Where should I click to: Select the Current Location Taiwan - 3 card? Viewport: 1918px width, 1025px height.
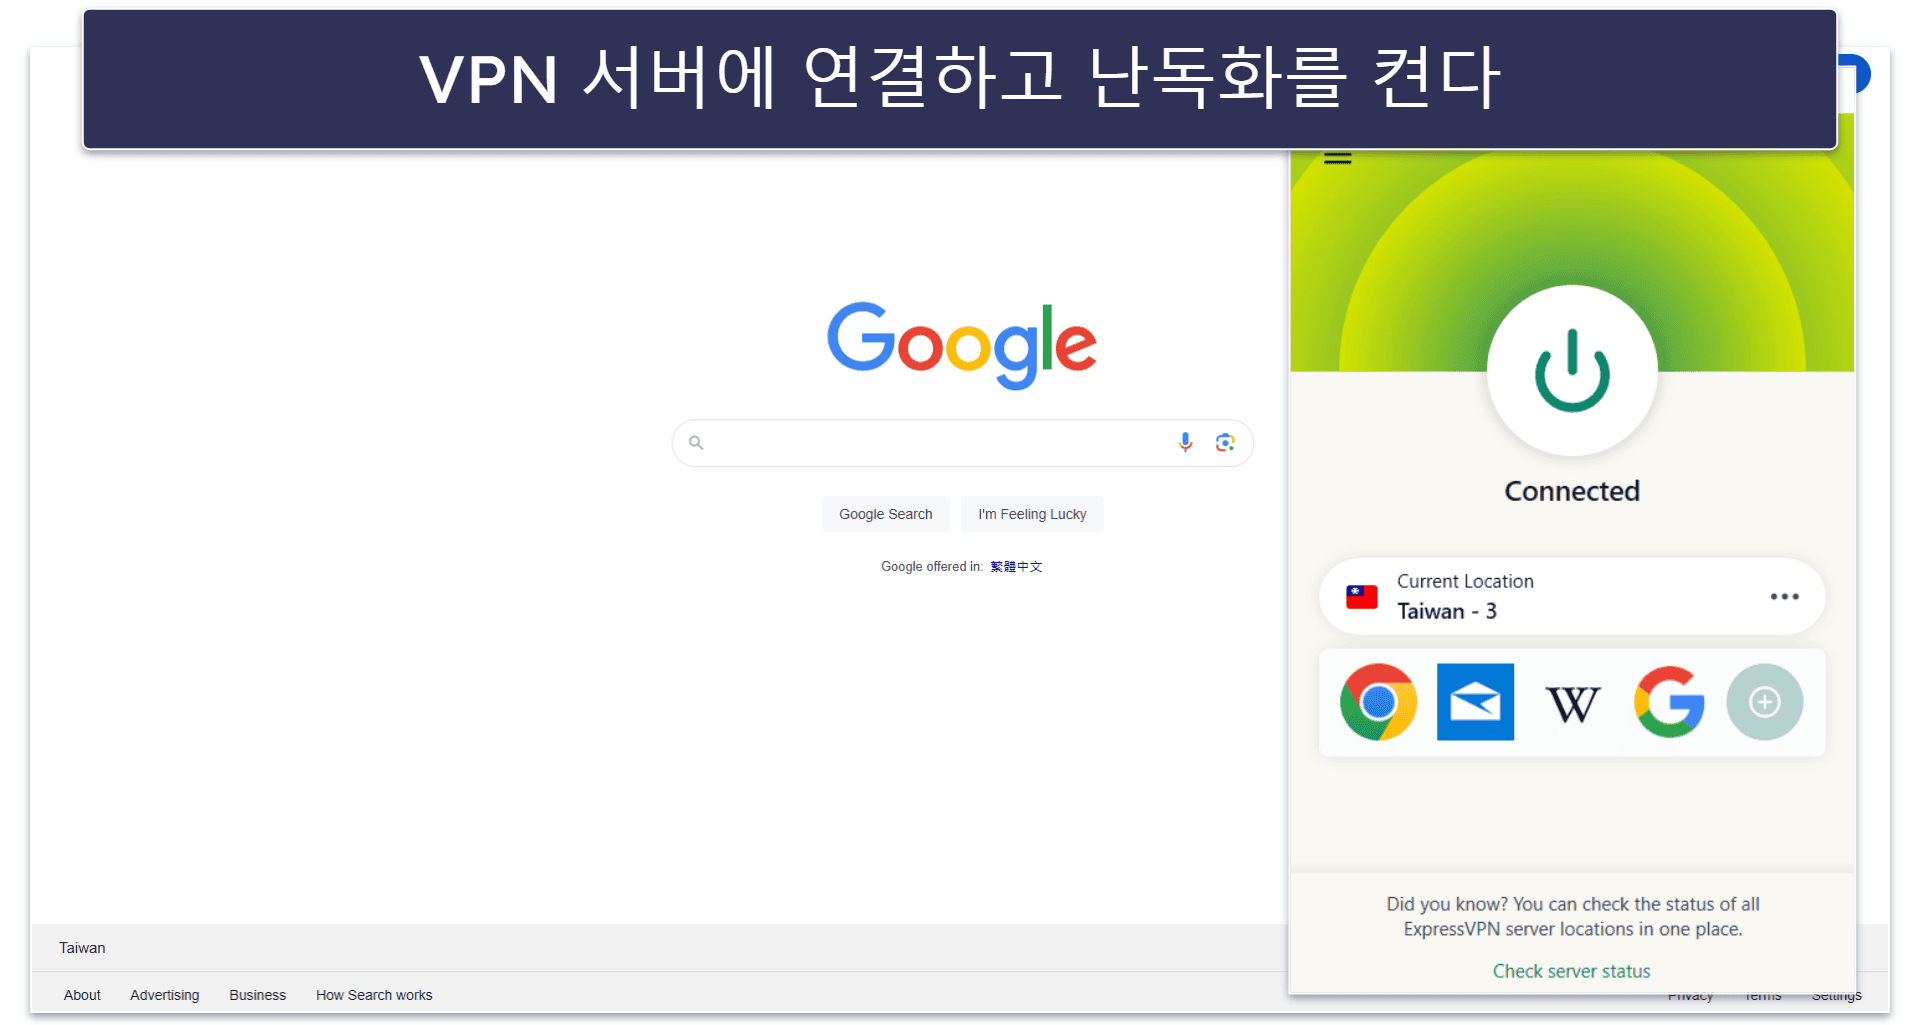tap(1572, 596)
